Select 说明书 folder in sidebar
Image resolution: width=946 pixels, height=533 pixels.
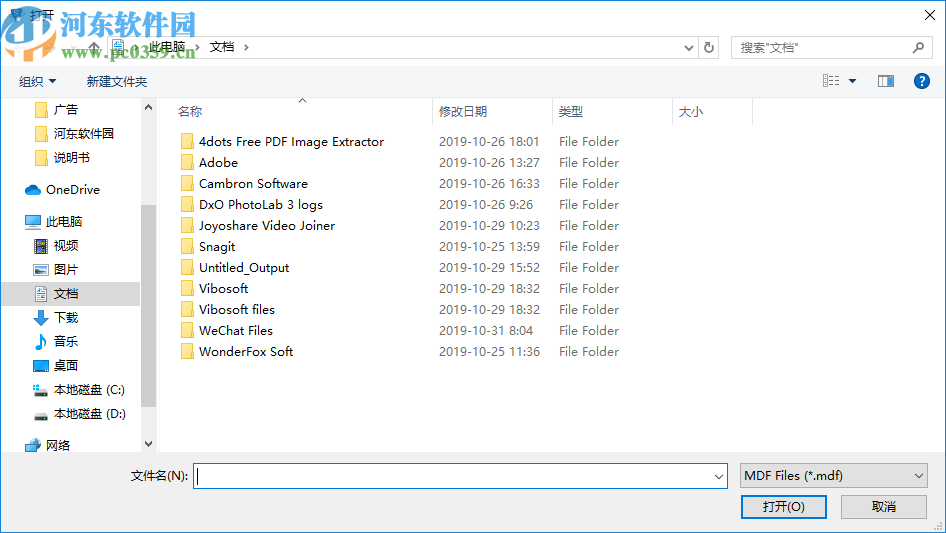(x=71, y=158)
